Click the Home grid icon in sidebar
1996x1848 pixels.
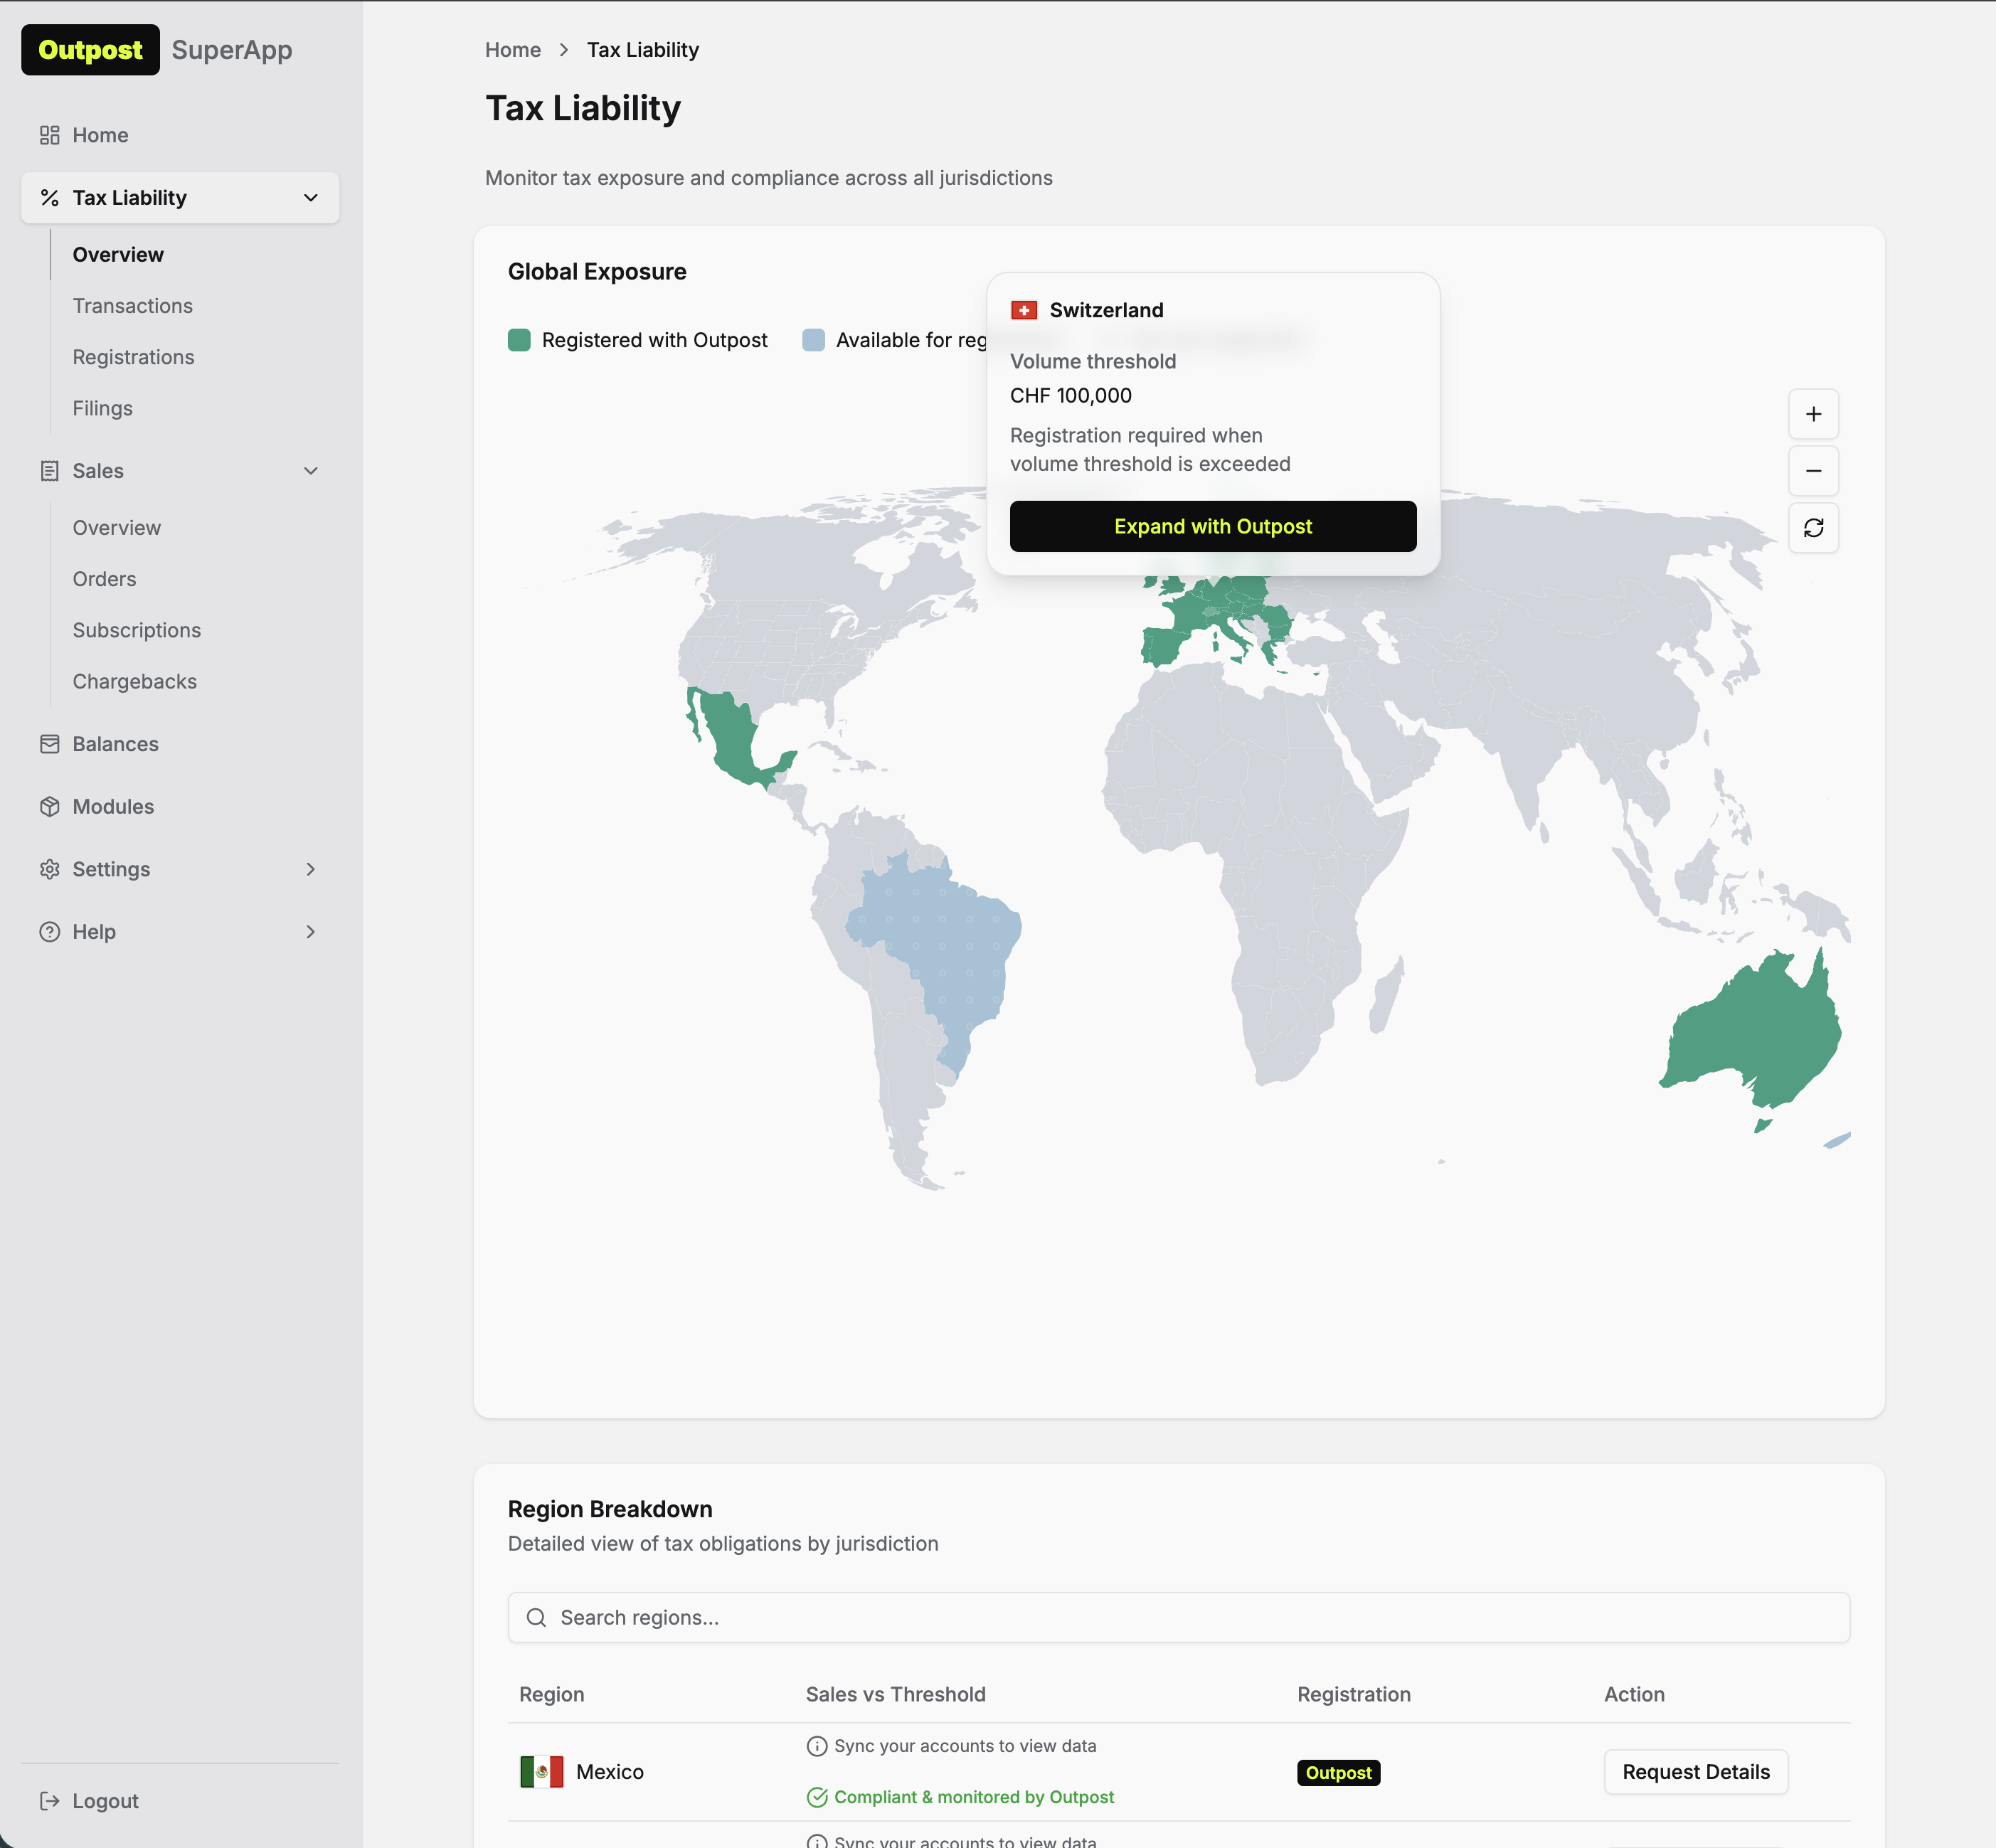pyautogui.click(x=49, y=135)
